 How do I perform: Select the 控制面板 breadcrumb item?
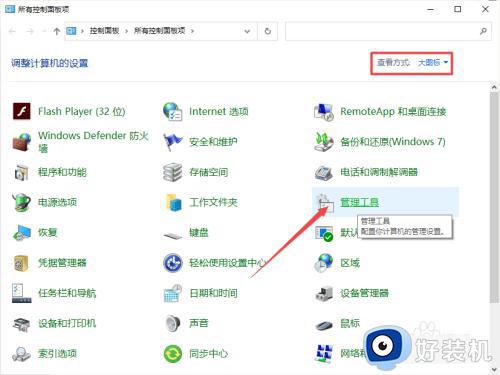[x=104, y=31]
